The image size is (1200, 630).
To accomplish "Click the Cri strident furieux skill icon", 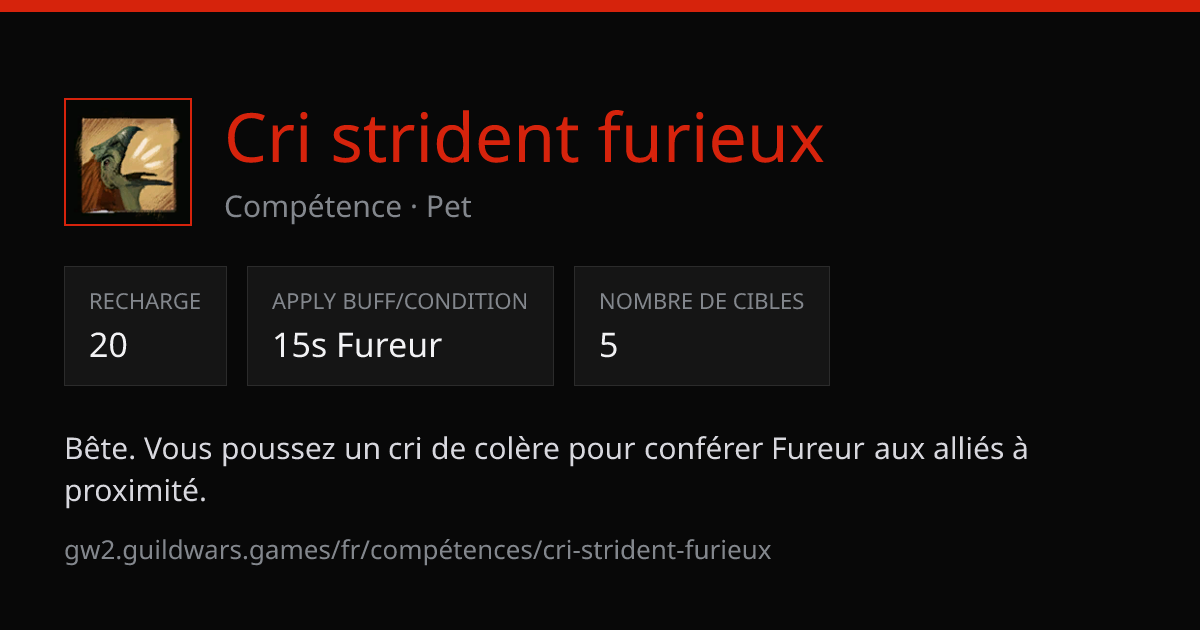I will (x=128, y=162).
